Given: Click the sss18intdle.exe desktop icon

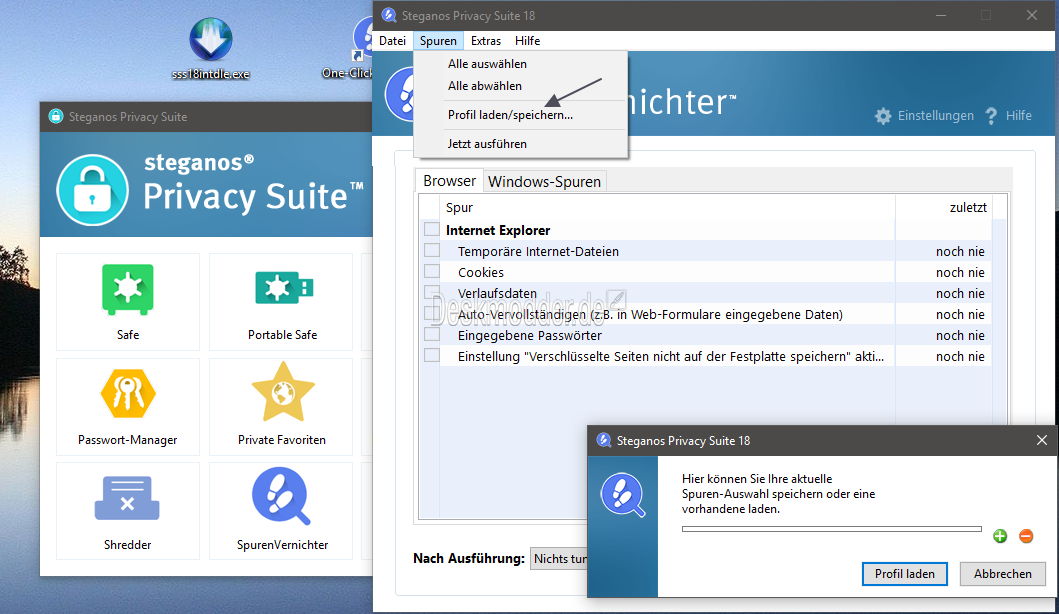Looking at the screenshot, I should (211, 40).
